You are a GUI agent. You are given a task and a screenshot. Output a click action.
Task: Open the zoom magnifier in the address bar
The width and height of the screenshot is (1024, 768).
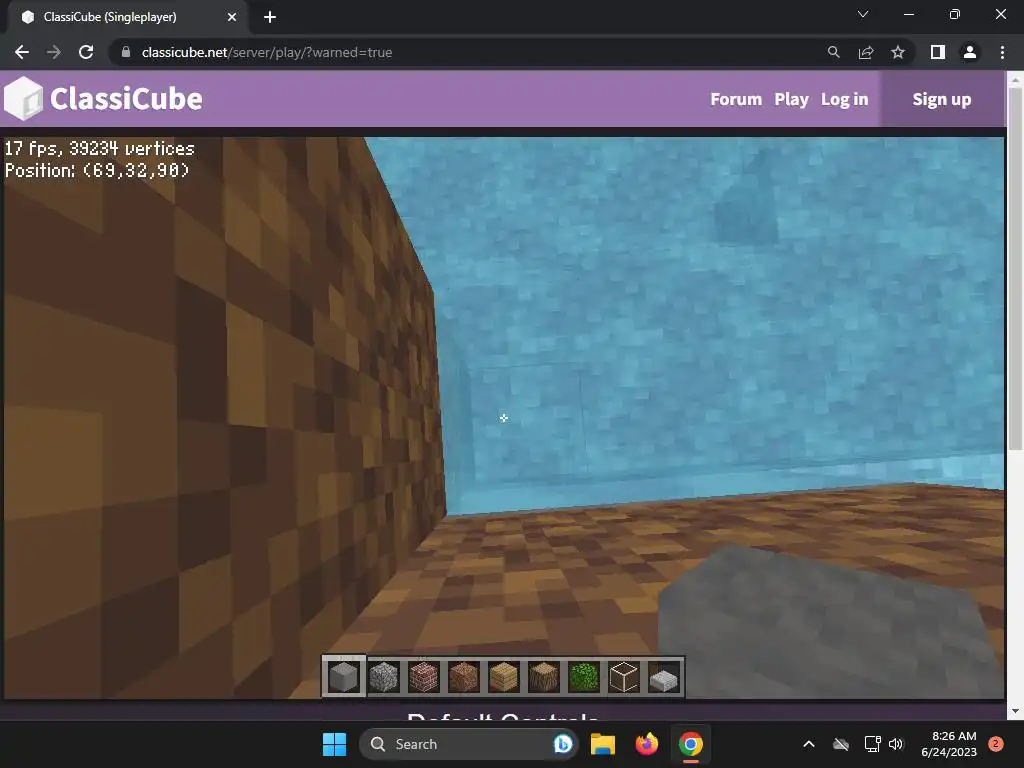(833, 52)
